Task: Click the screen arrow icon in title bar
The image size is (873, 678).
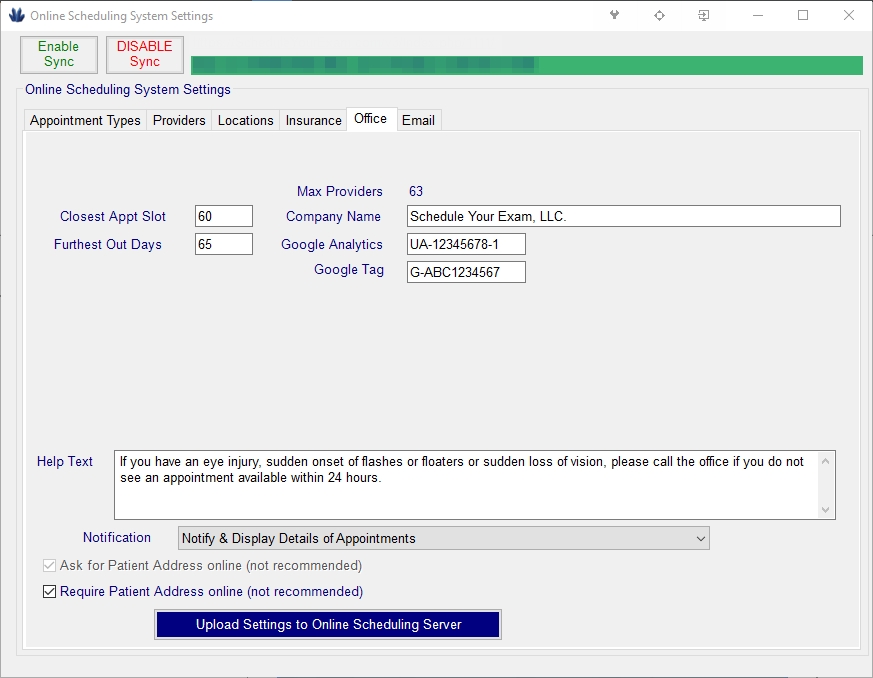Action: click(x=704, y=16)
